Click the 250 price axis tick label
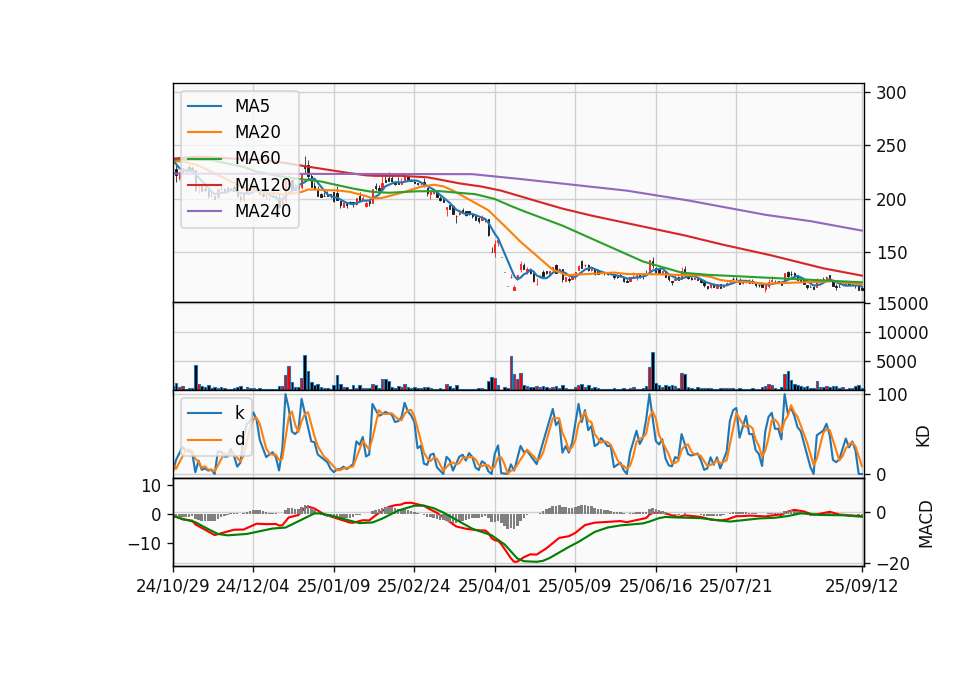The width and height of the screenshot is (960, 690). pos(891,146)
